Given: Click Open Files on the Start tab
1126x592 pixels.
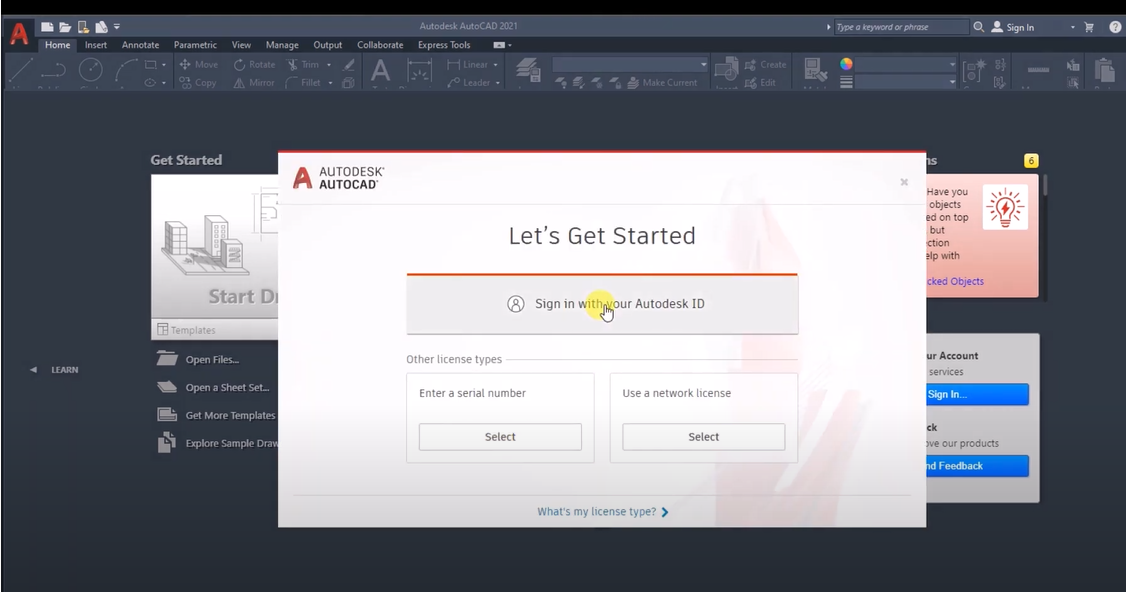Looking at the screenshot, I should [198, 359].
